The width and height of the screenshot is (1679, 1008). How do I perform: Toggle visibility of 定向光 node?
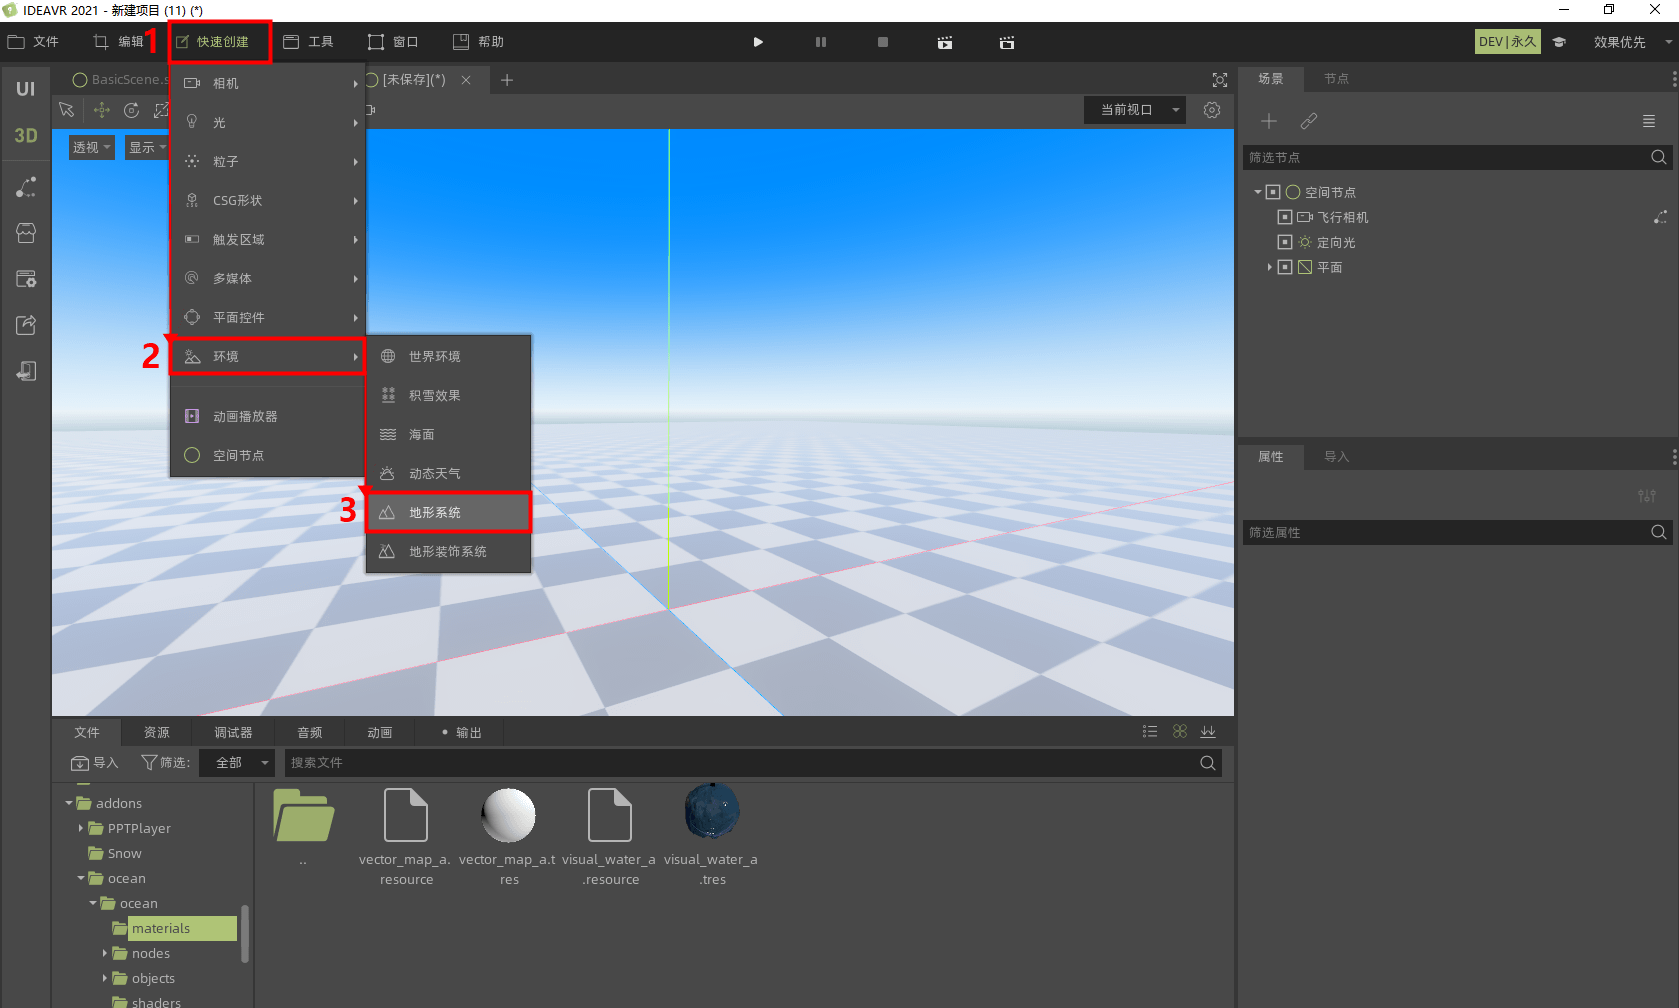[1285, 242]
